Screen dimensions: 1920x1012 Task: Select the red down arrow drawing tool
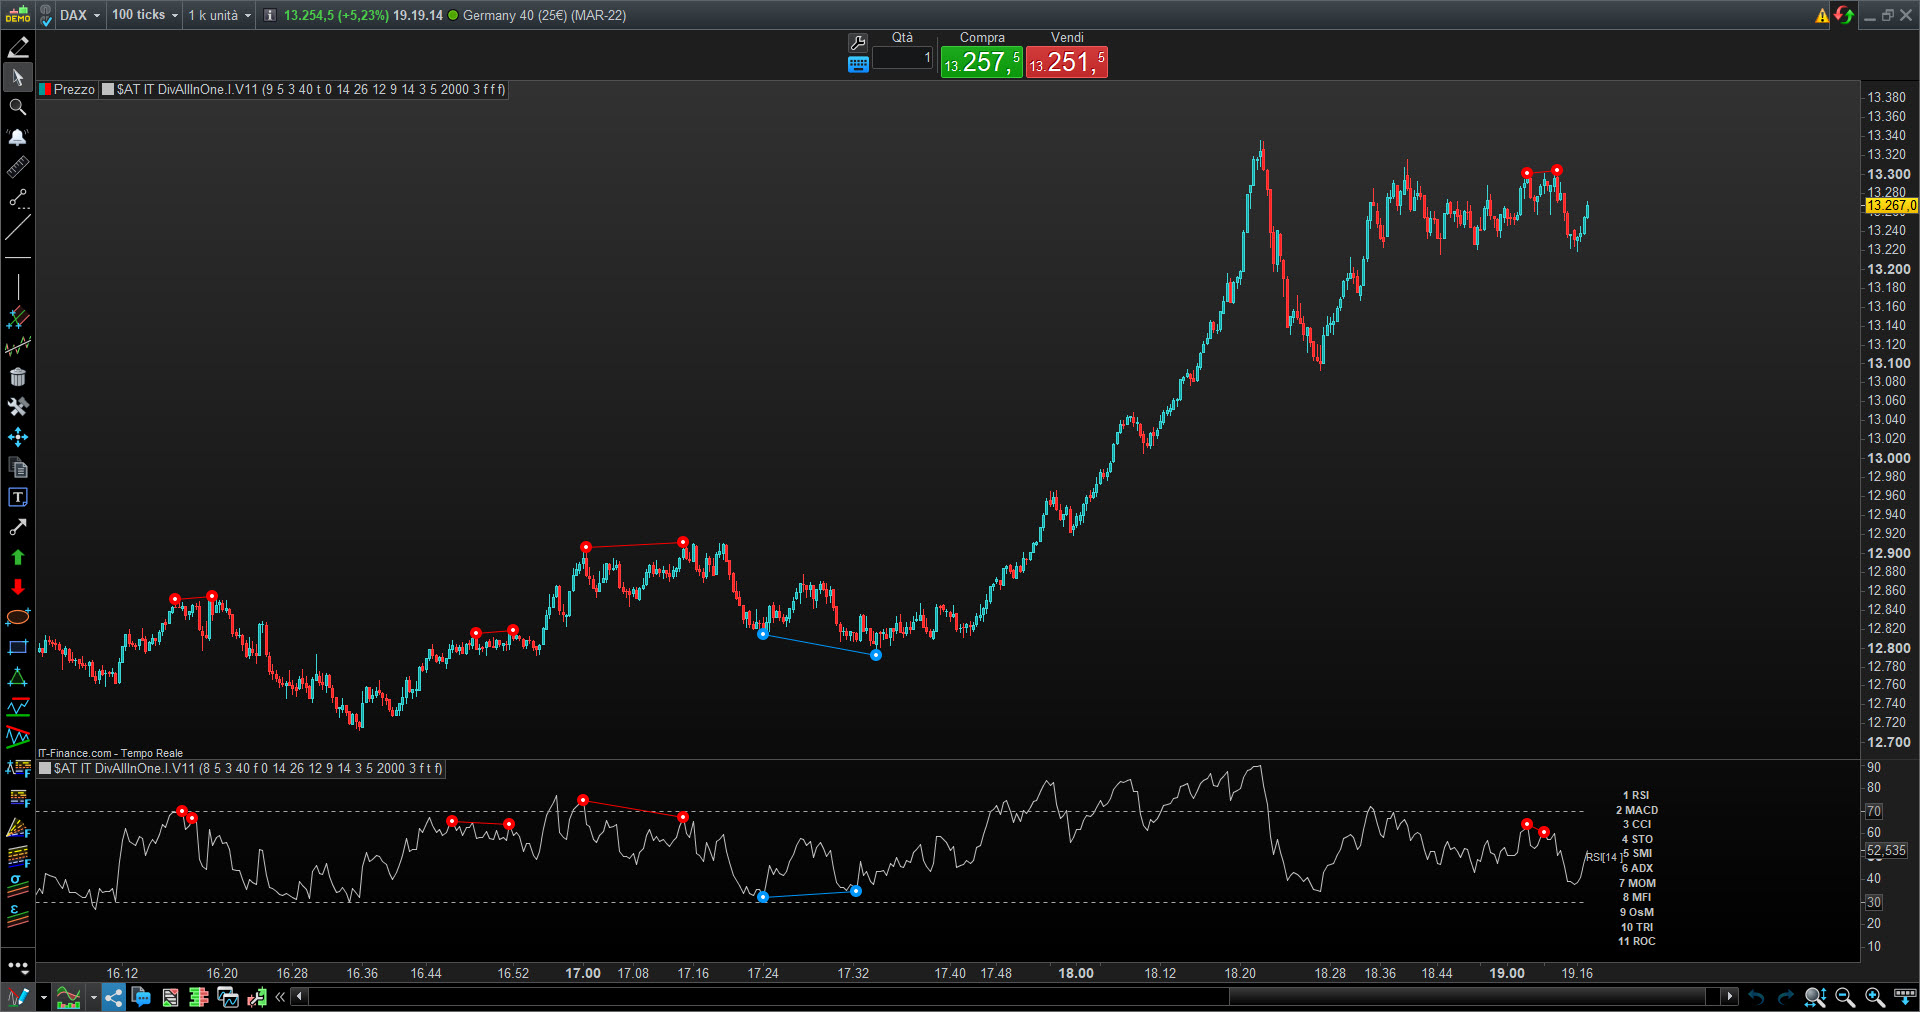point(17,587)
